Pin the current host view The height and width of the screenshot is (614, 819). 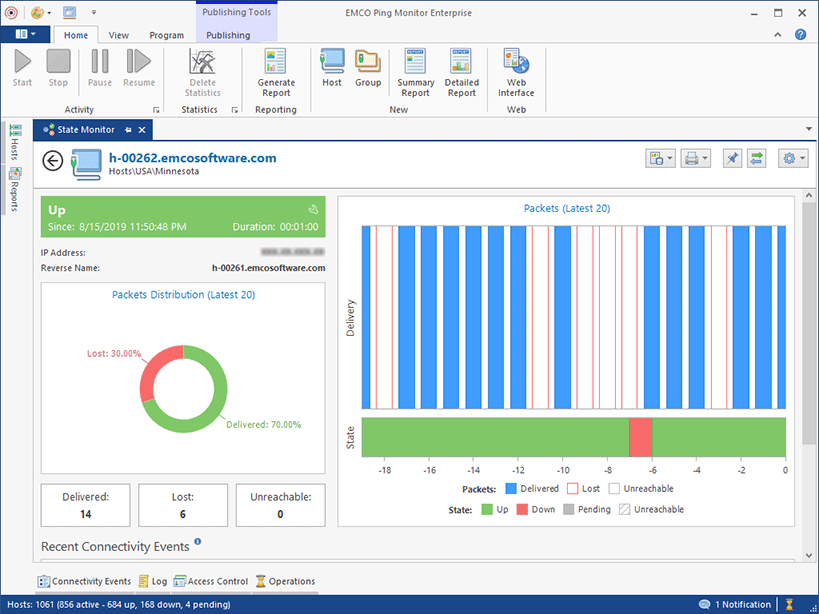coord(732,157)
